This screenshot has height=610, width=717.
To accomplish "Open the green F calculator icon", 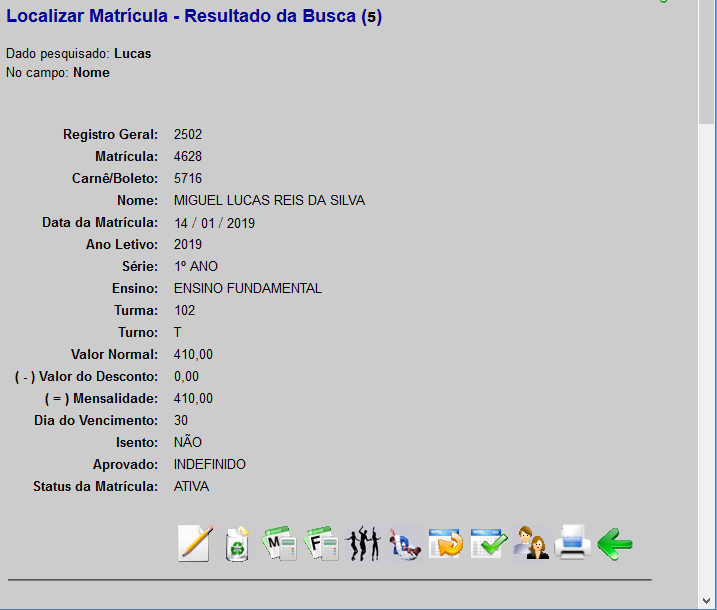I will (x=321, y=543).
